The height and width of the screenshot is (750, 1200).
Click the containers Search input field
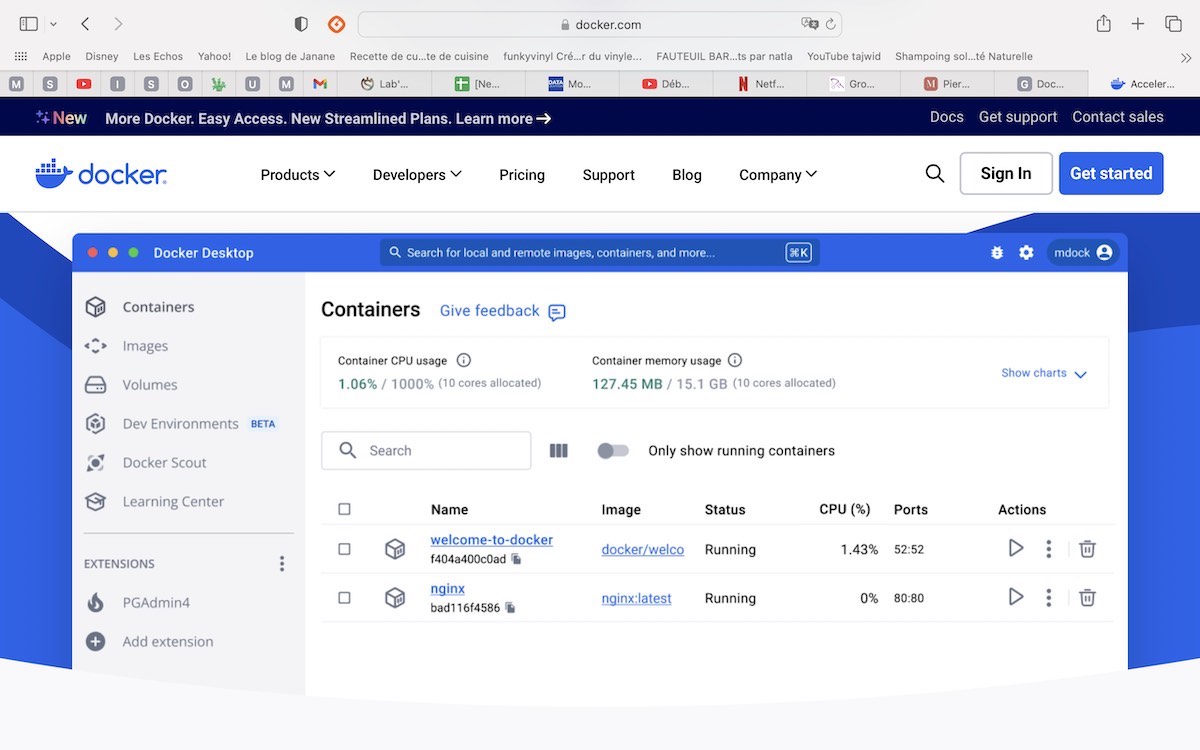pyautogui.click(x=440, y=451)
